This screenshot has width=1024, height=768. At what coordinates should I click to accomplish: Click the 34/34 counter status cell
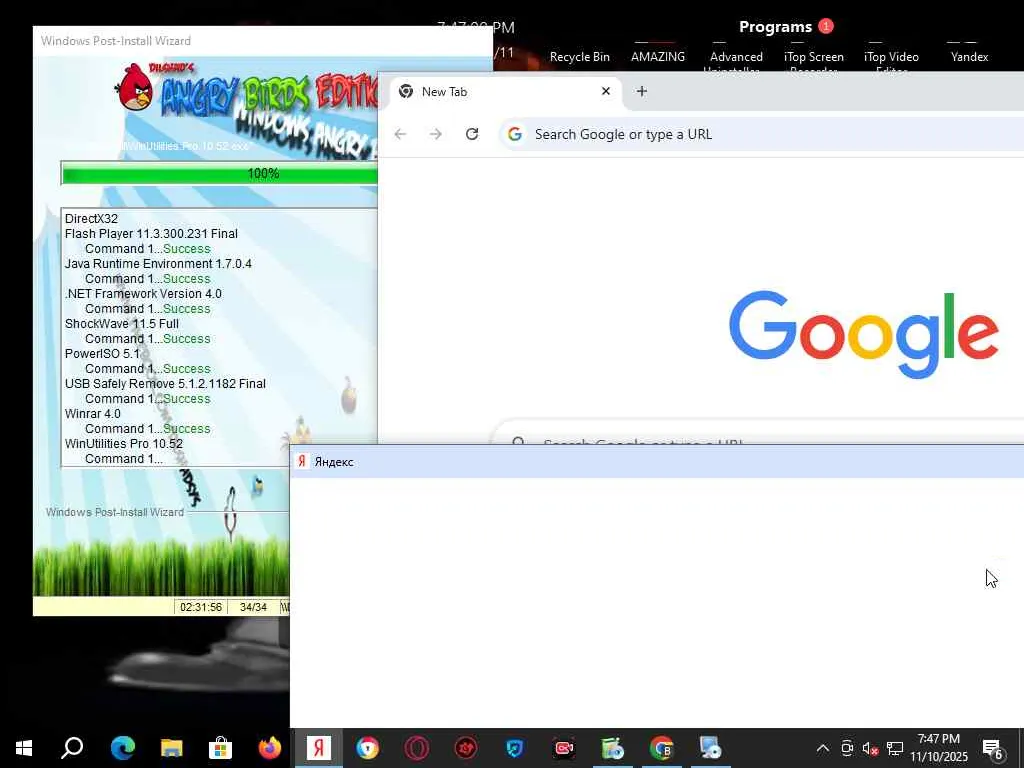tap(253, 607)
